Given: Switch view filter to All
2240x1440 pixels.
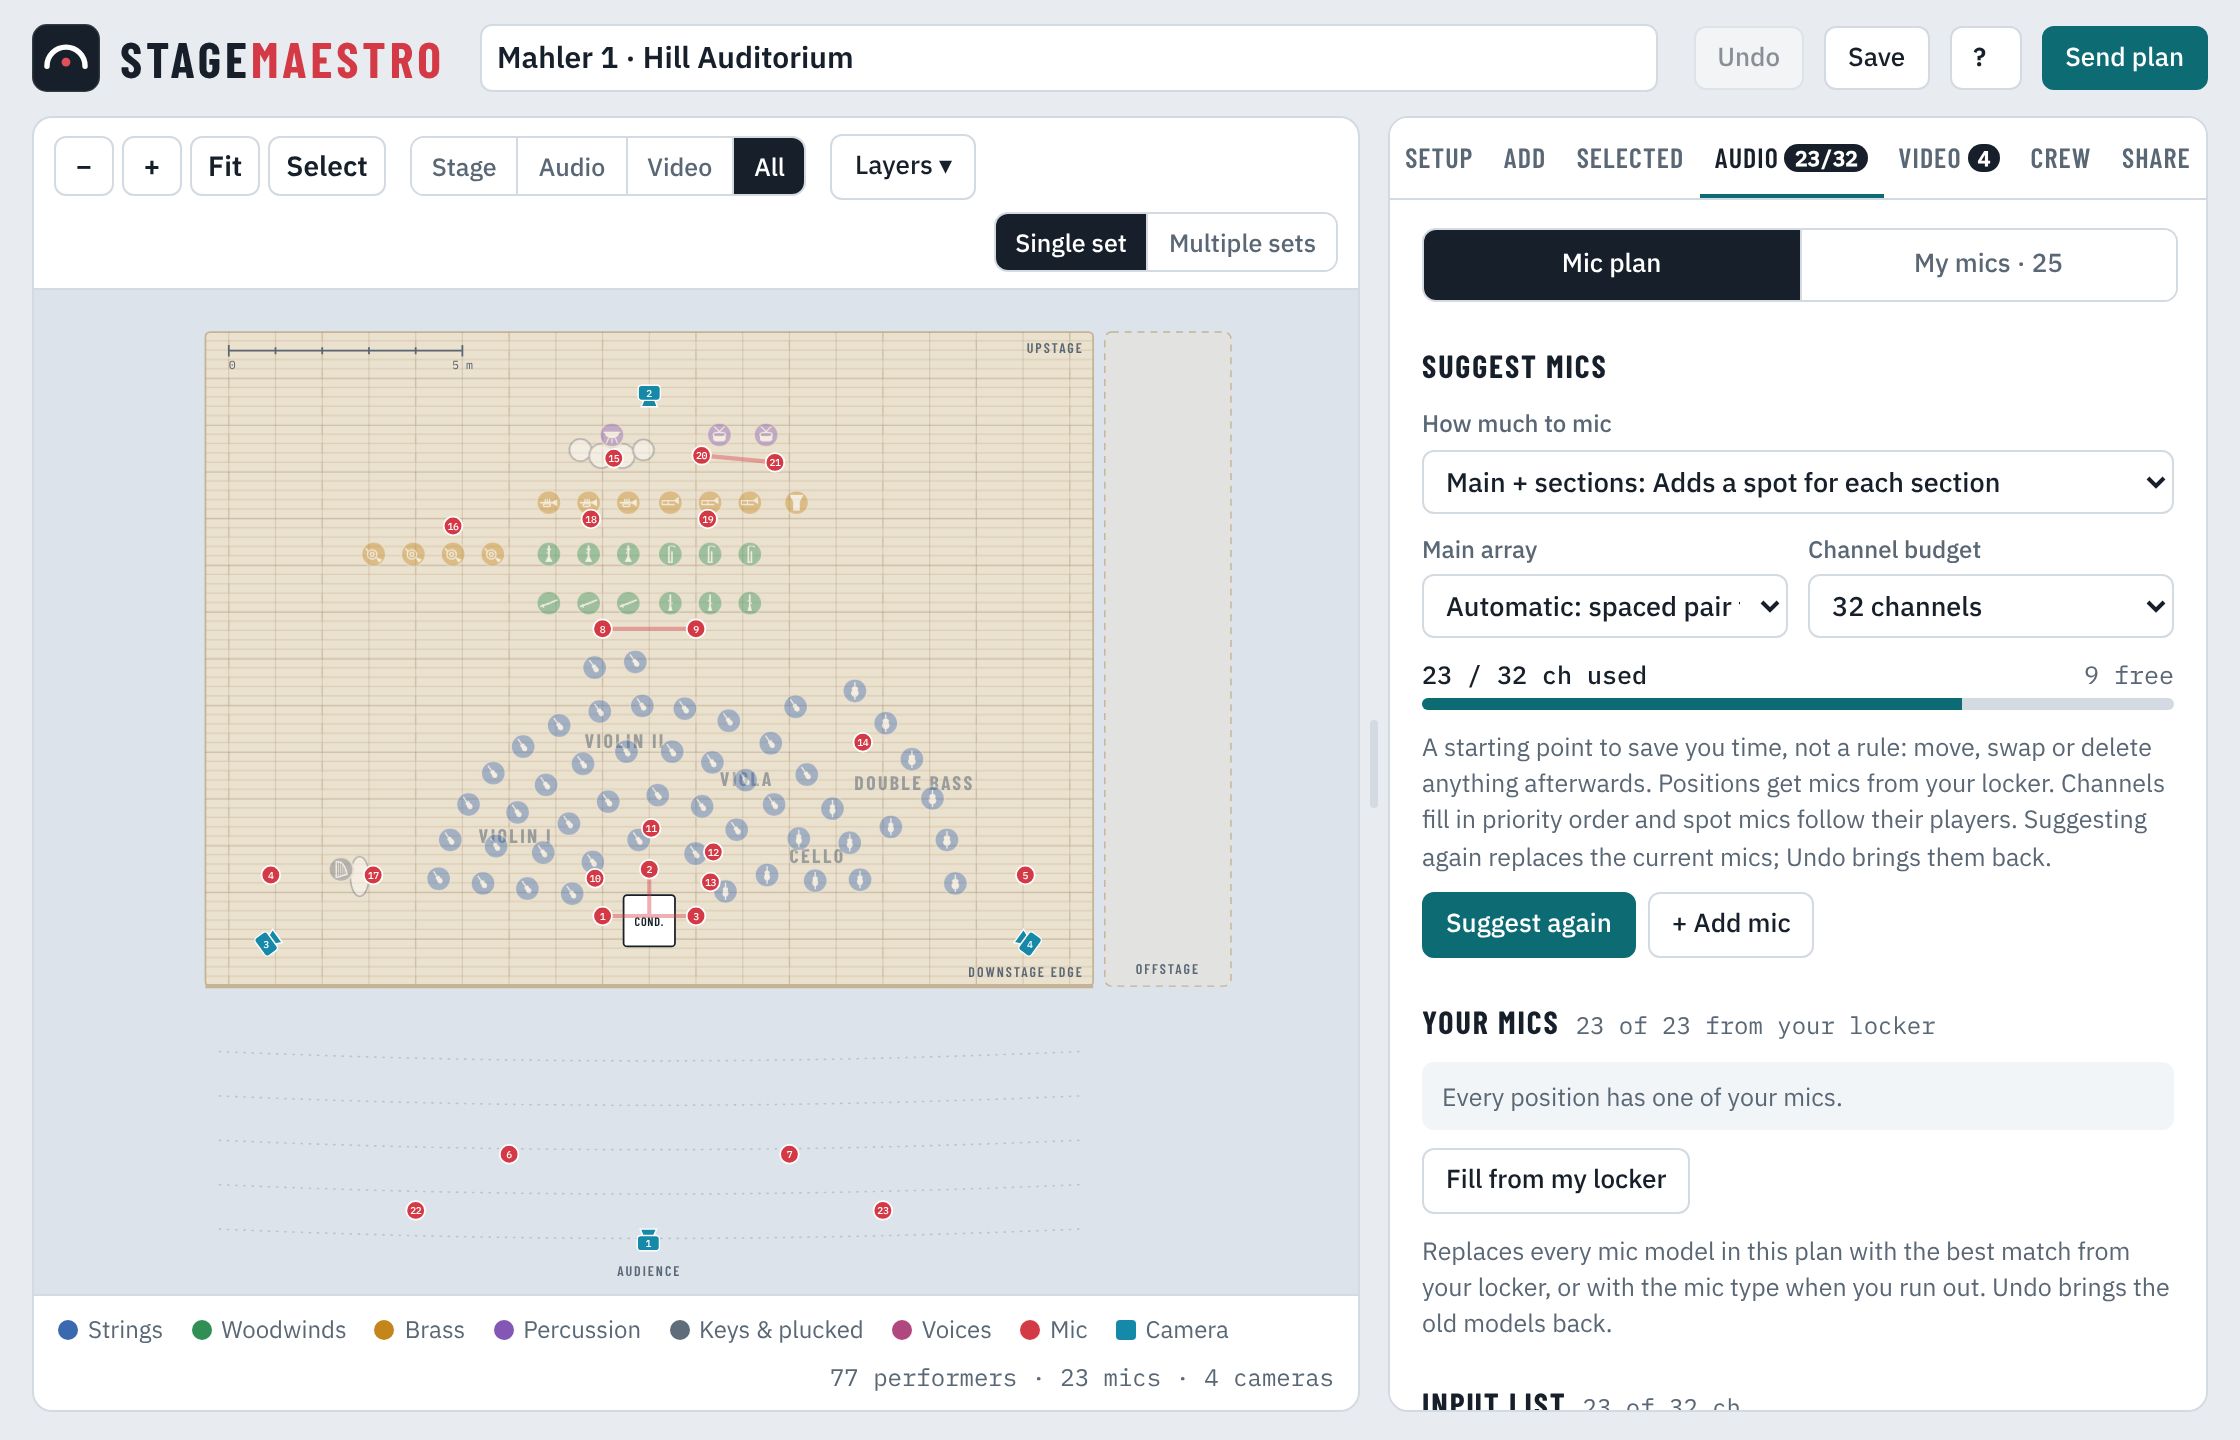Looking at the screenshot, I should [769, 167].
